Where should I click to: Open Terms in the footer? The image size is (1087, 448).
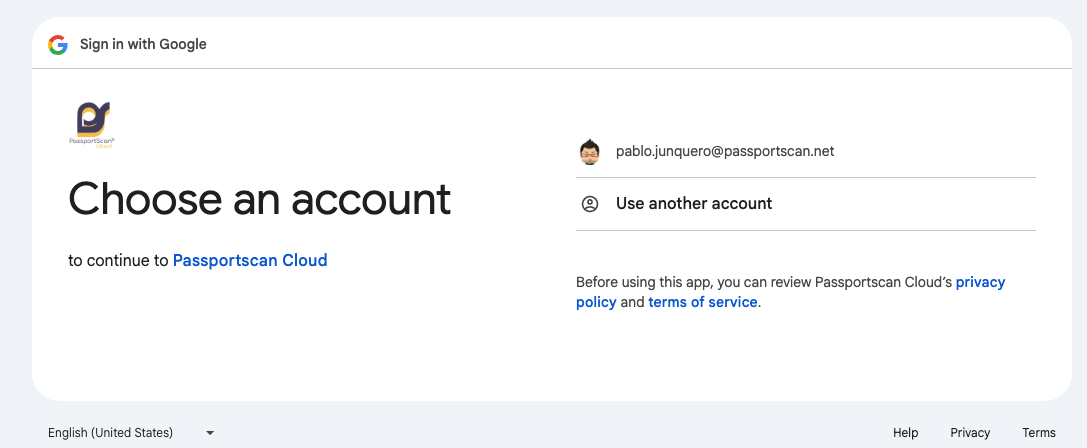point(1039,433)
